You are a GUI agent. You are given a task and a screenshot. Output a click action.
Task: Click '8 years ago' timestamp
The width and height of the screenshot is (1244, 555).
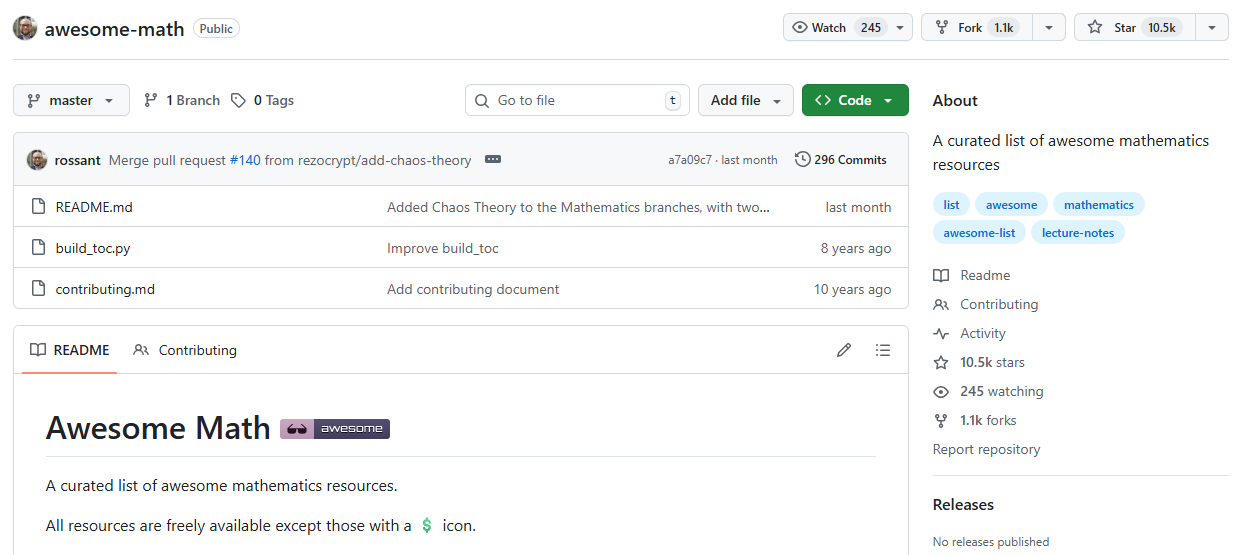coord(856,248)
